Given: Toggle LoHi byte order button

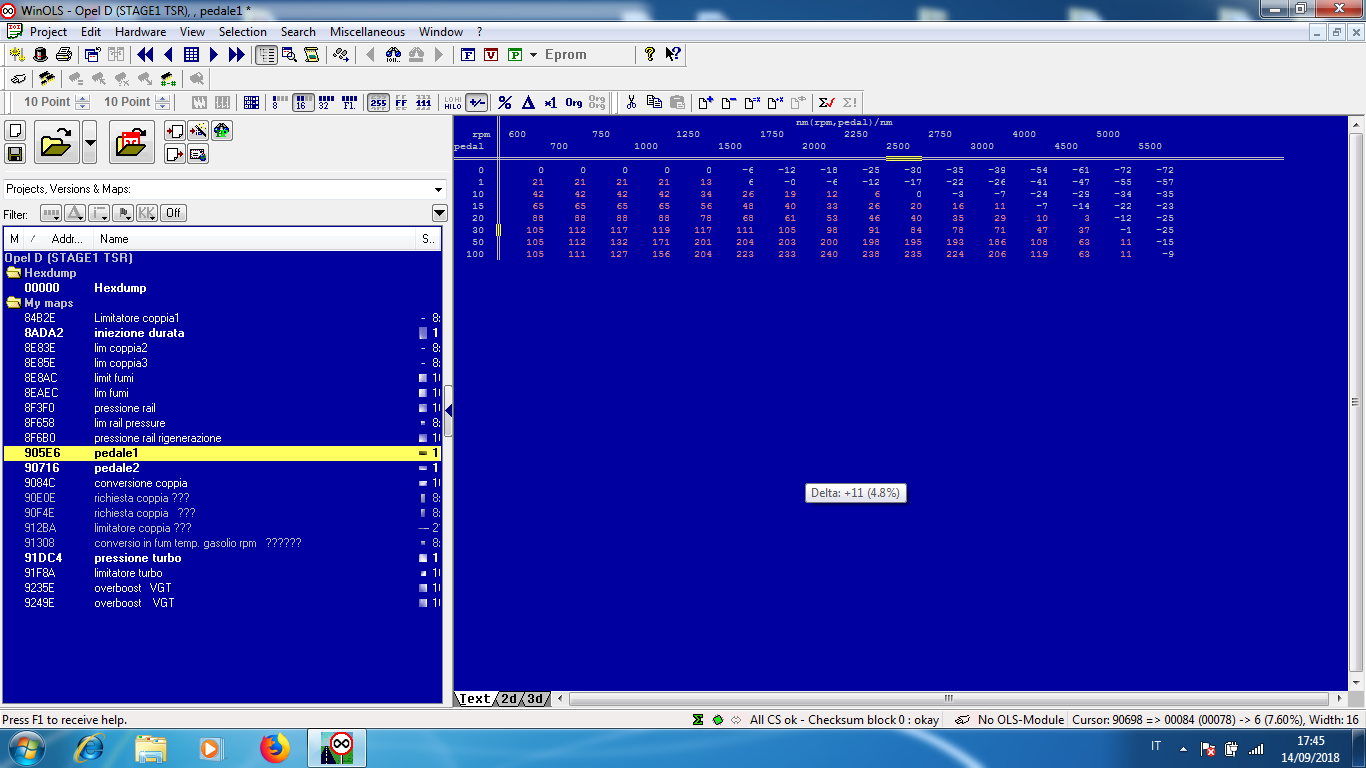Looking at the screenshot, I should point(452,102).
